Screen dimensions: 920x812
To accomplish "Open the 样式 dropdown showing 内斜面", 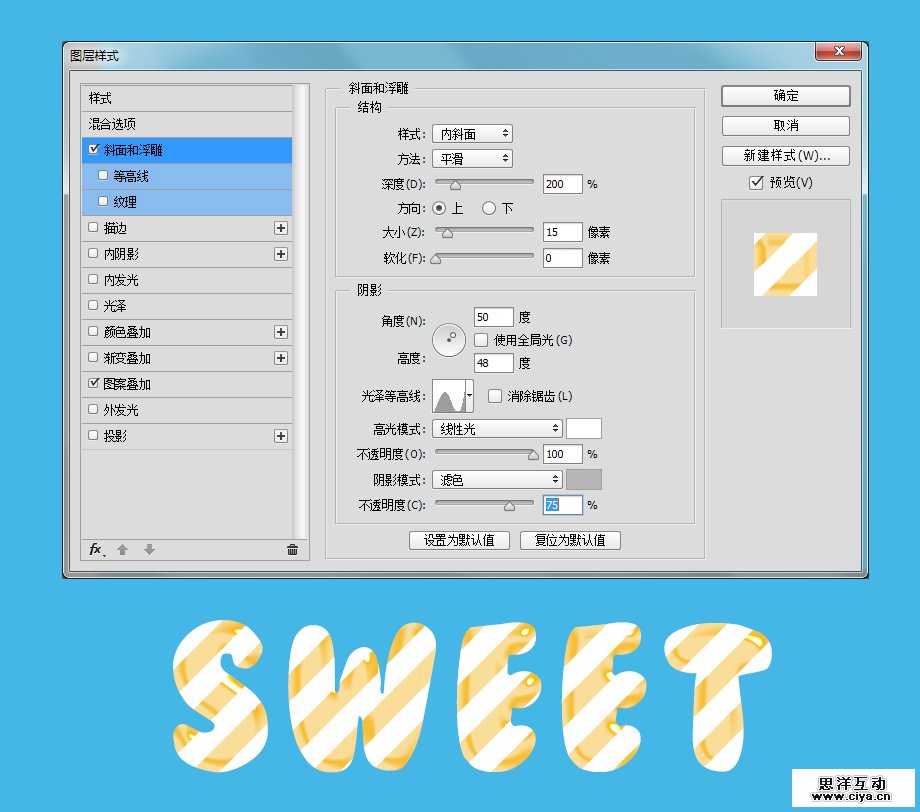I will [472, 134].
